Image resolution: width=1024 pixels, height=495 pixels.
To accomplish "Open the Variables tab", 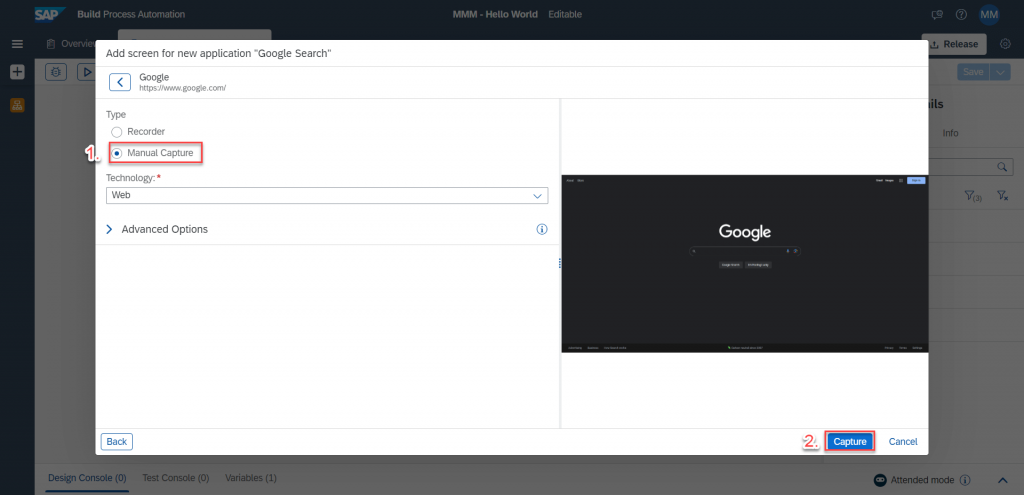I will pos(251,478).
